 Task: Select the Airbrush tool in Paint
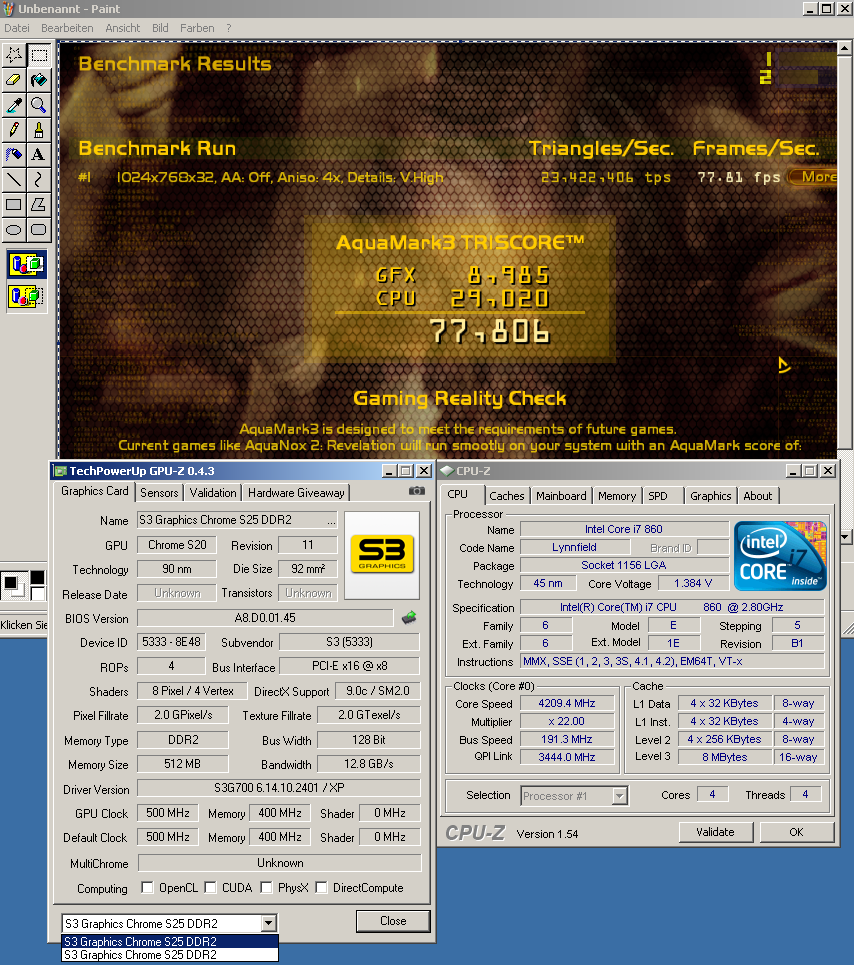[x=14, y=154]
